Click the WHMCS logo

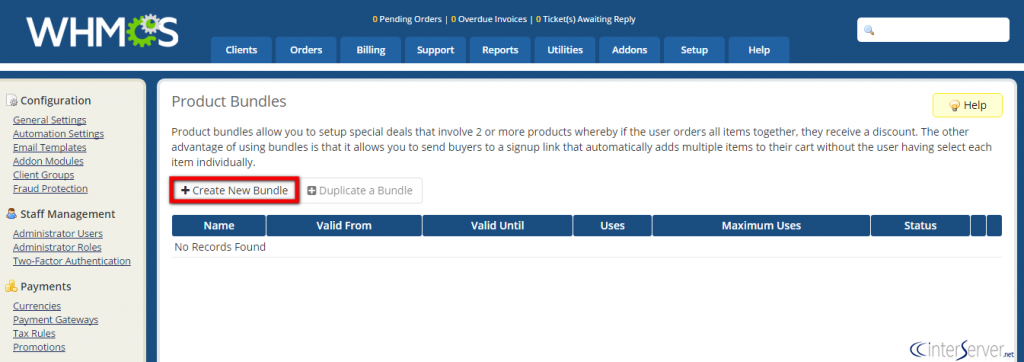(103, 32)
